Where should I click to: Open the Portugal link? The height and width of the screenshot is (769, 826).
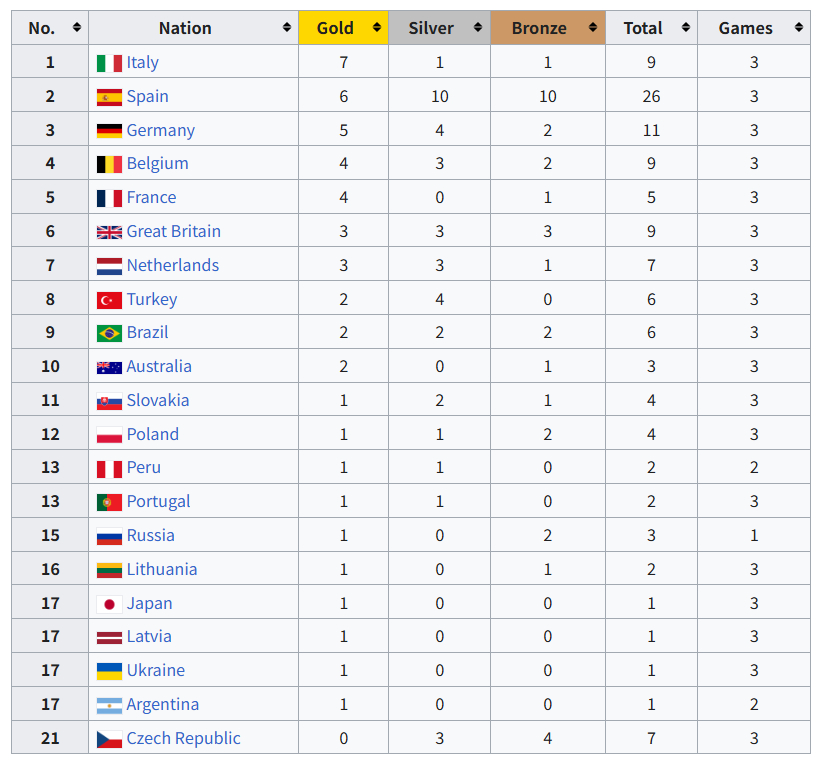tap(159, 501)
